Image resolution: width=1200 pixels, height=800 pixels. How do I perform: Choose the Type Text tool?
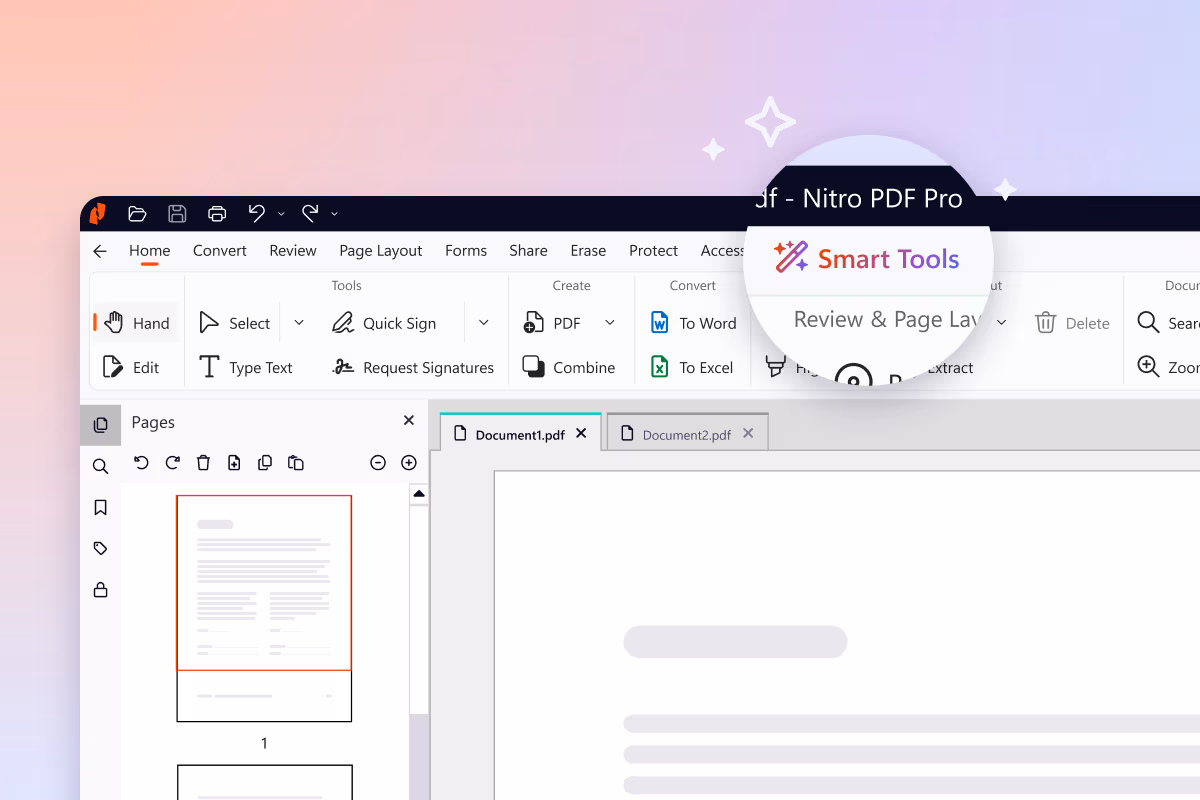(246, 367)
